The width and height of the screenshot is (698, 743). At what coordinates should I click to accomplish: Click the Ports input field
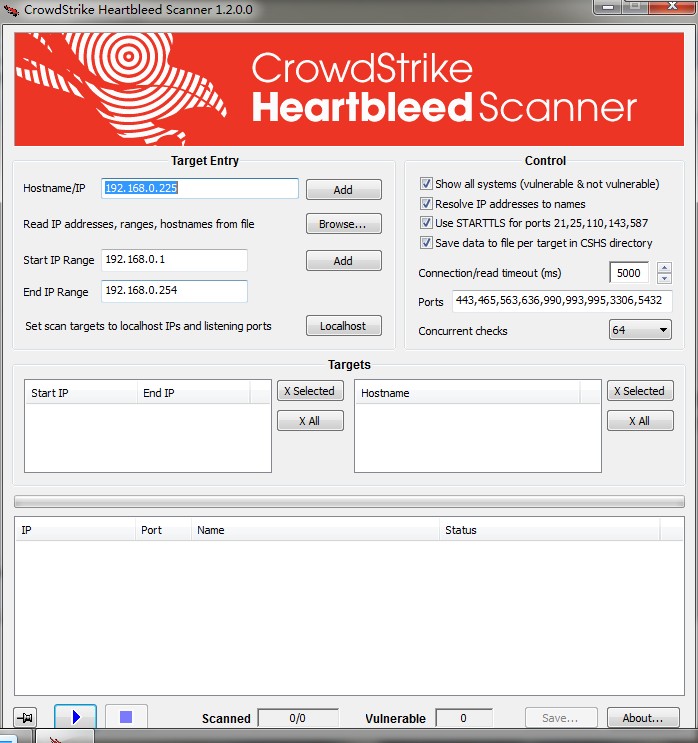[x=562, y=300]
